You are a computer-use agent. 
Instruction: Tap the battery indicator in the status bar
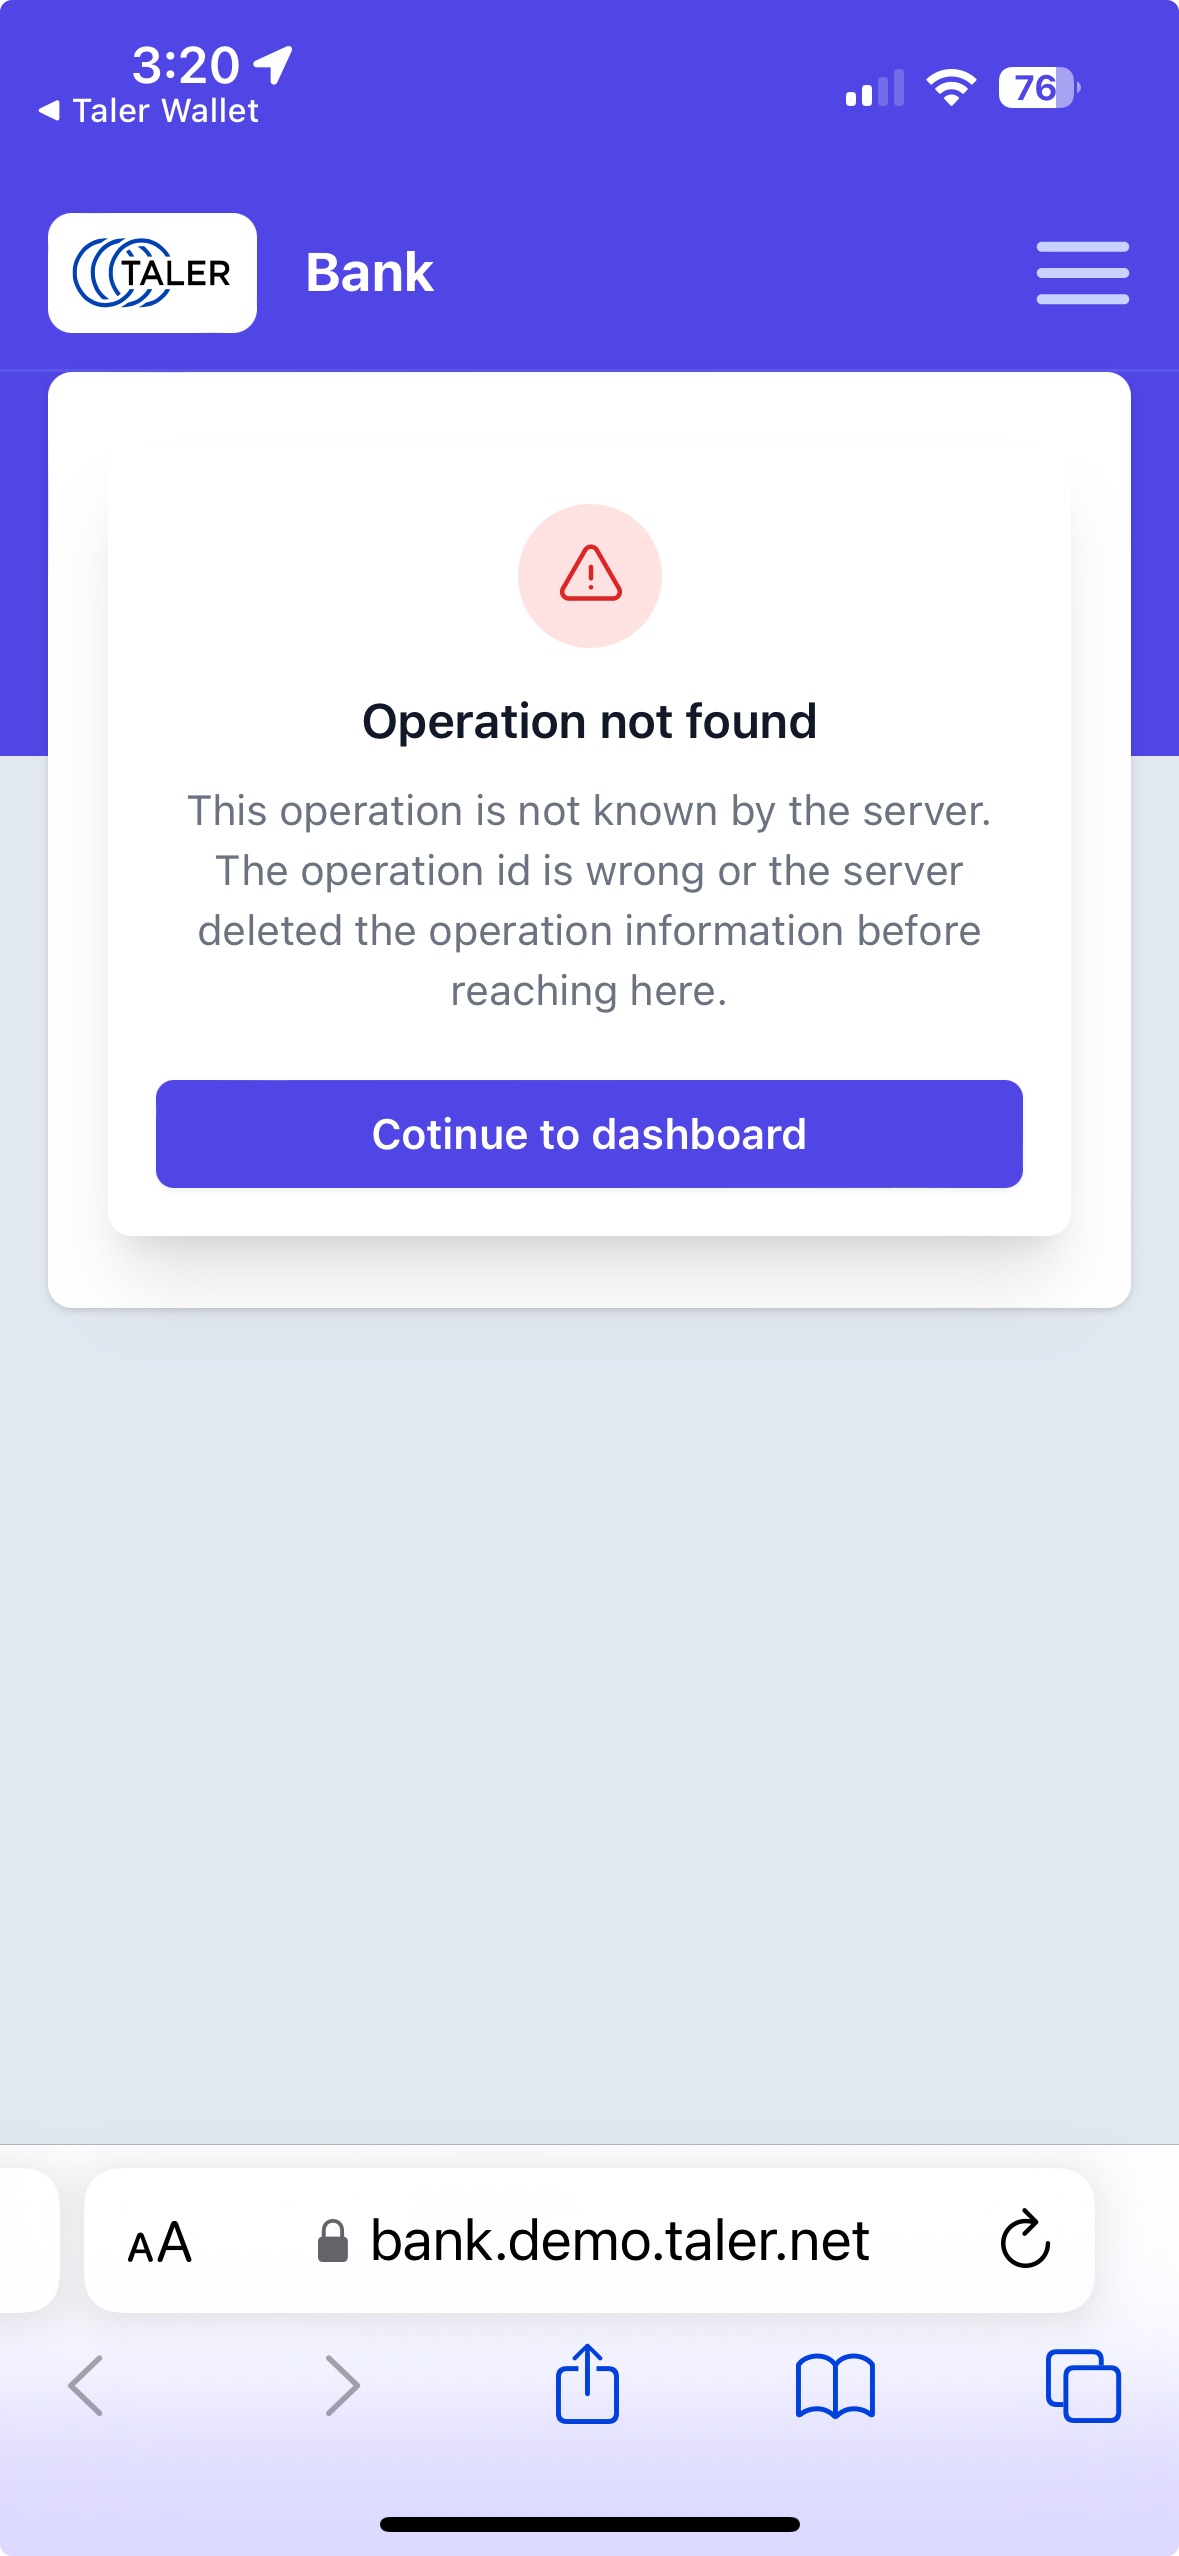click(x=1038, y=88)
